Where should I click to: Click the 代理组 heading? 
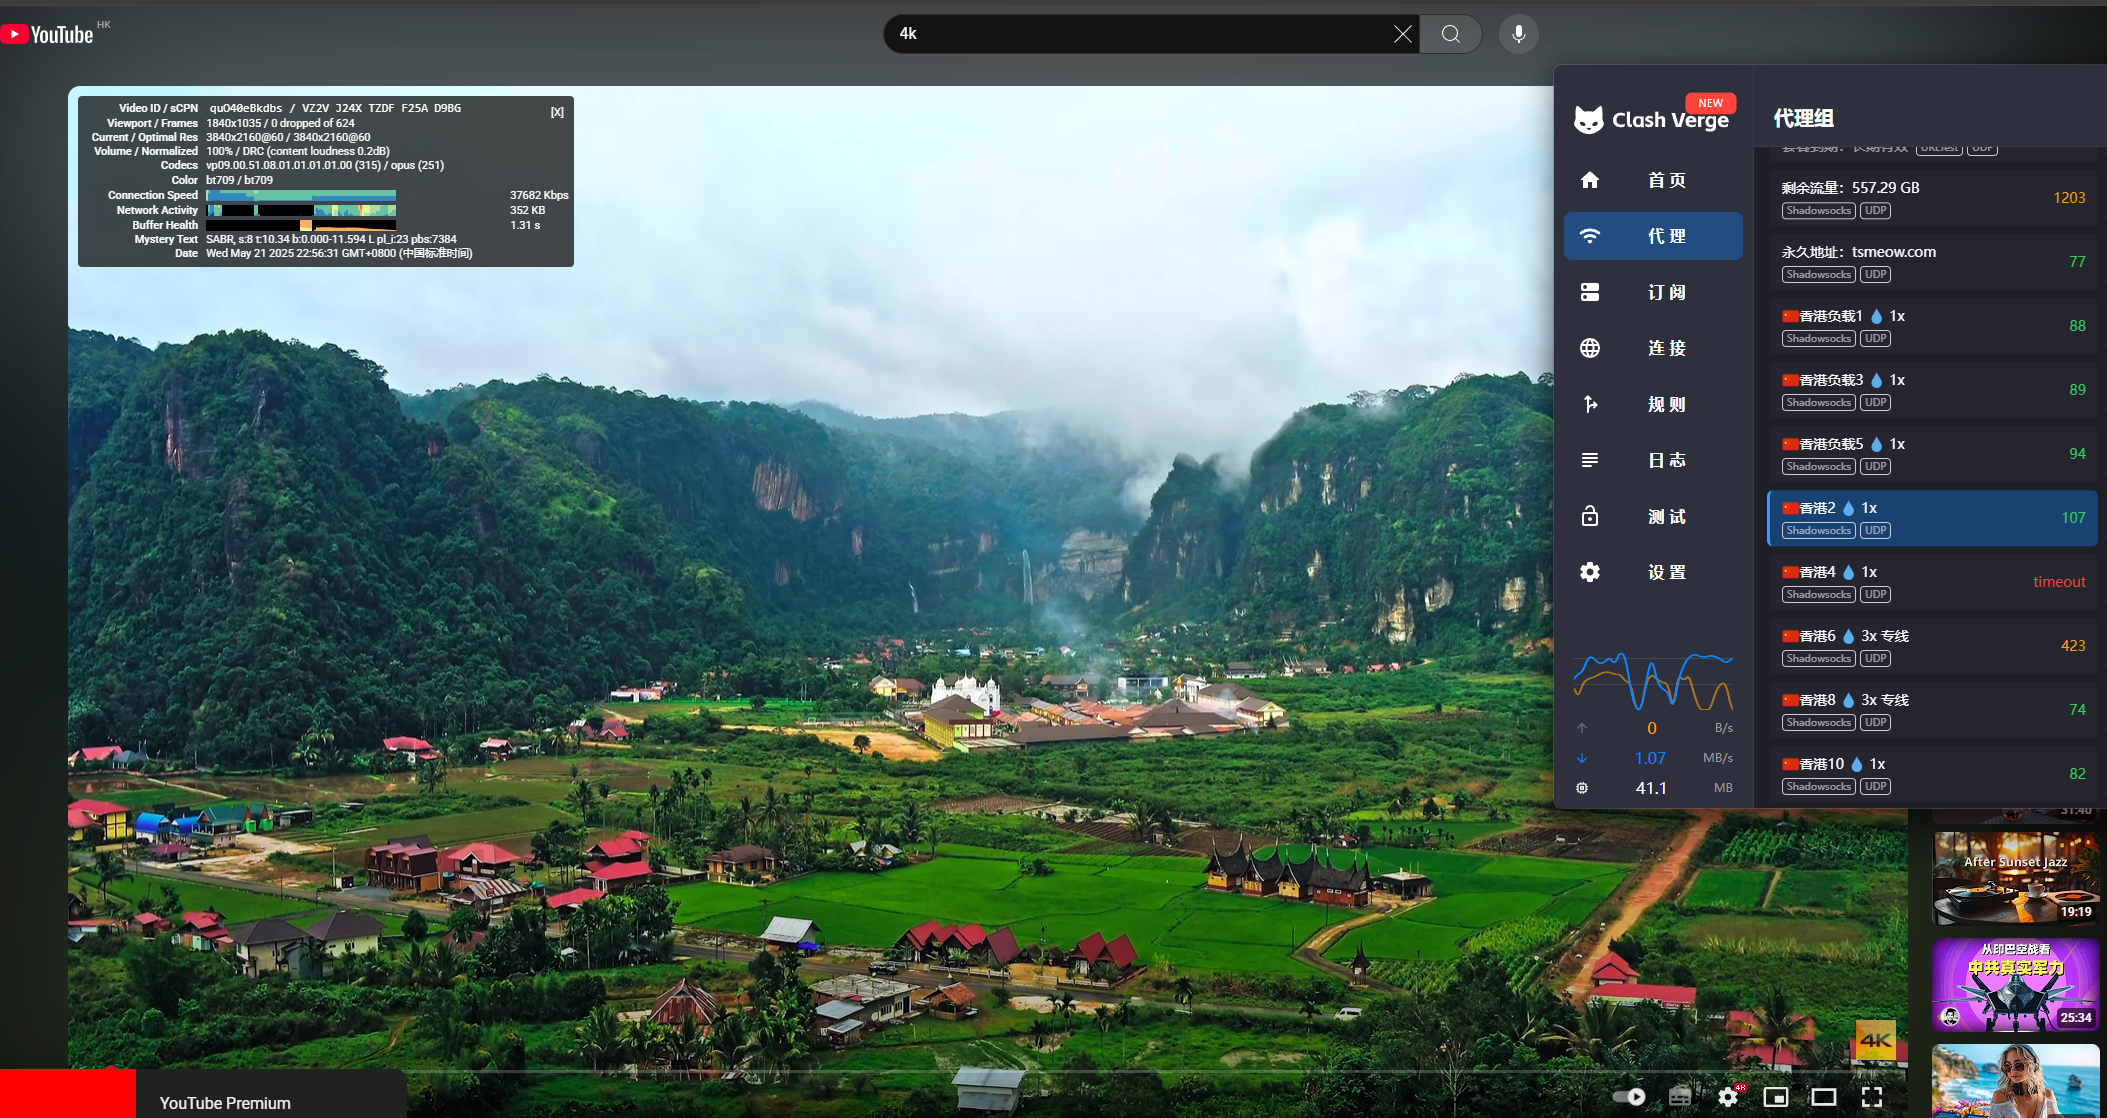[x=1803, y=118]
